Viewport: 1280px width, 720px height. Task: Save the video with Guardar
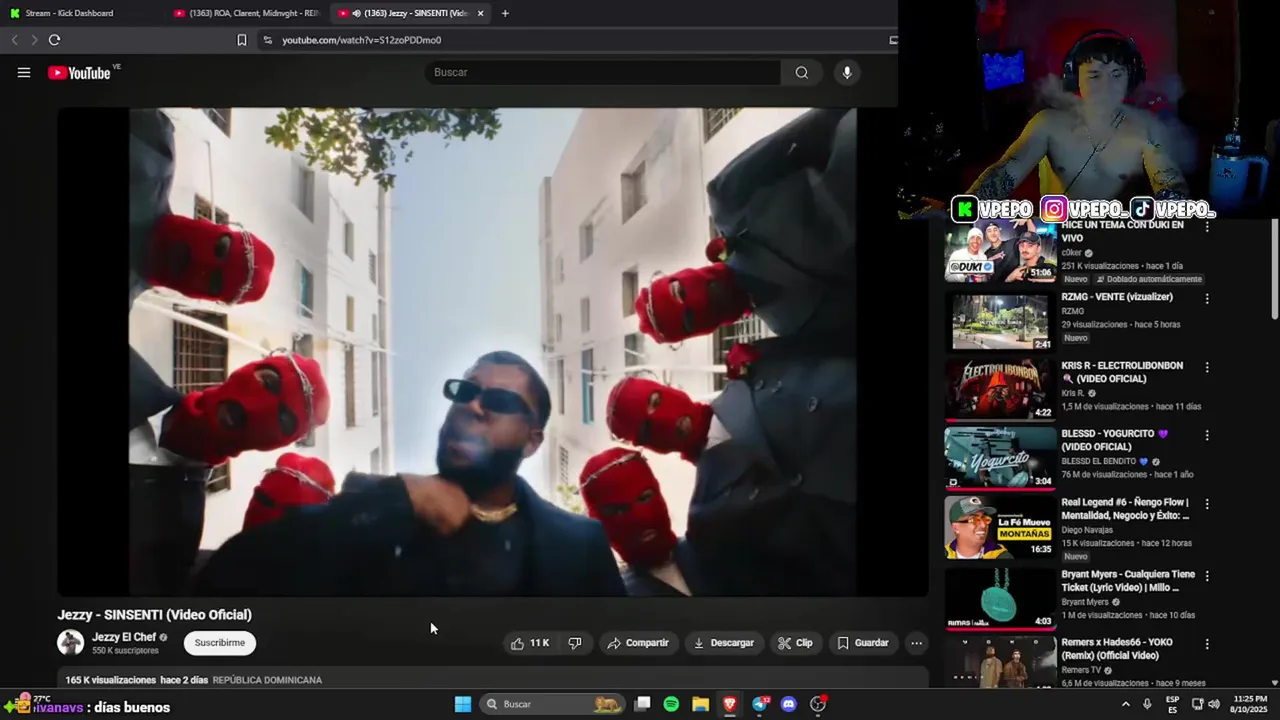click(863, 643)
